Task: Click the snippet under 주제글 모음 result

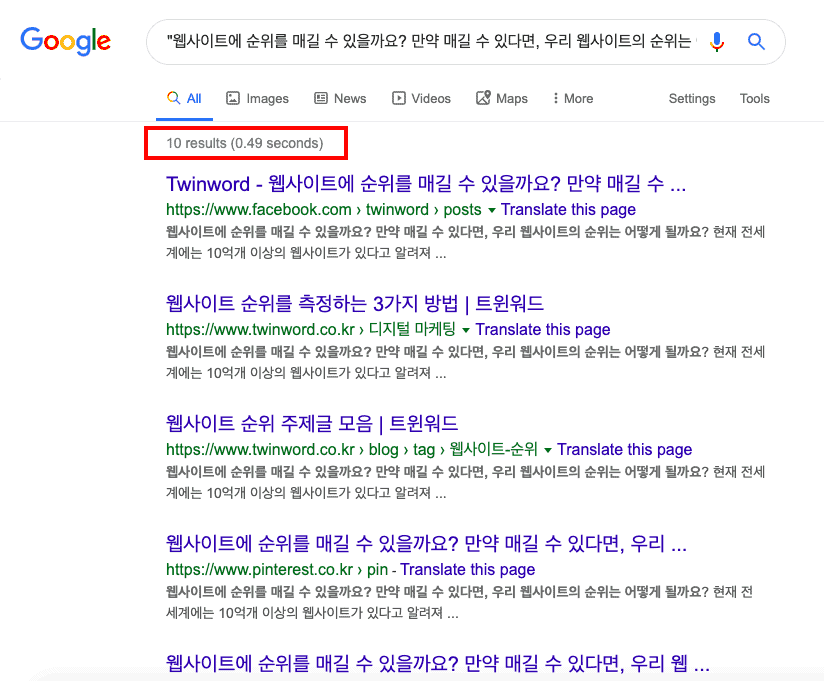Action: click(466, 482)
